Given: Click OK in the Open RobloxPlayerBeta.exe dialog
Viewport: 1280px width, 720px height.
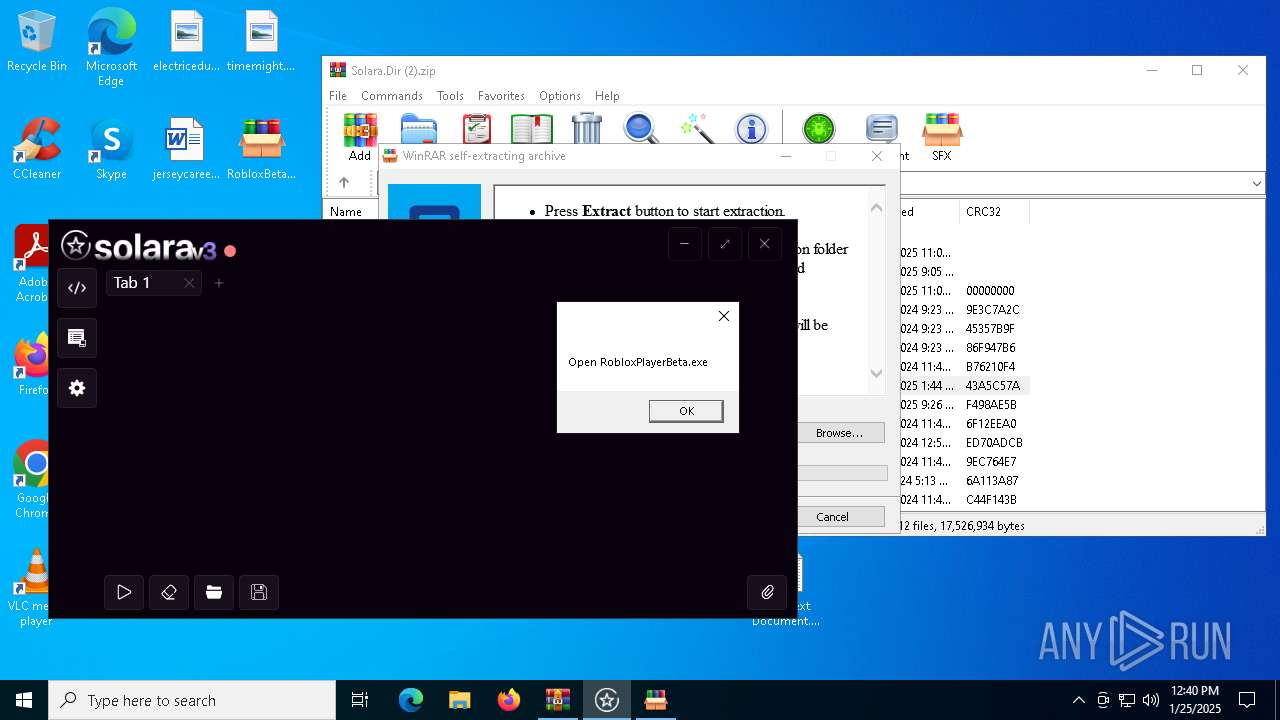Looking at the screenshot, I should (686, 411).
